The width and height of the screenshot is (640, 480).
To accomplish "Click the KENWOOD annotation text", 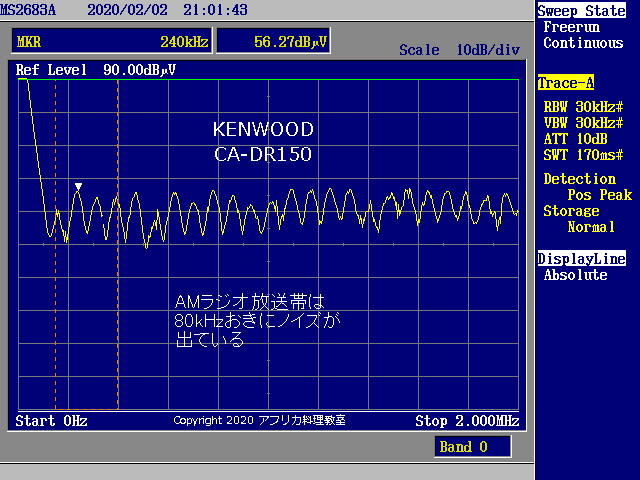I will click(x=263, y=129).
